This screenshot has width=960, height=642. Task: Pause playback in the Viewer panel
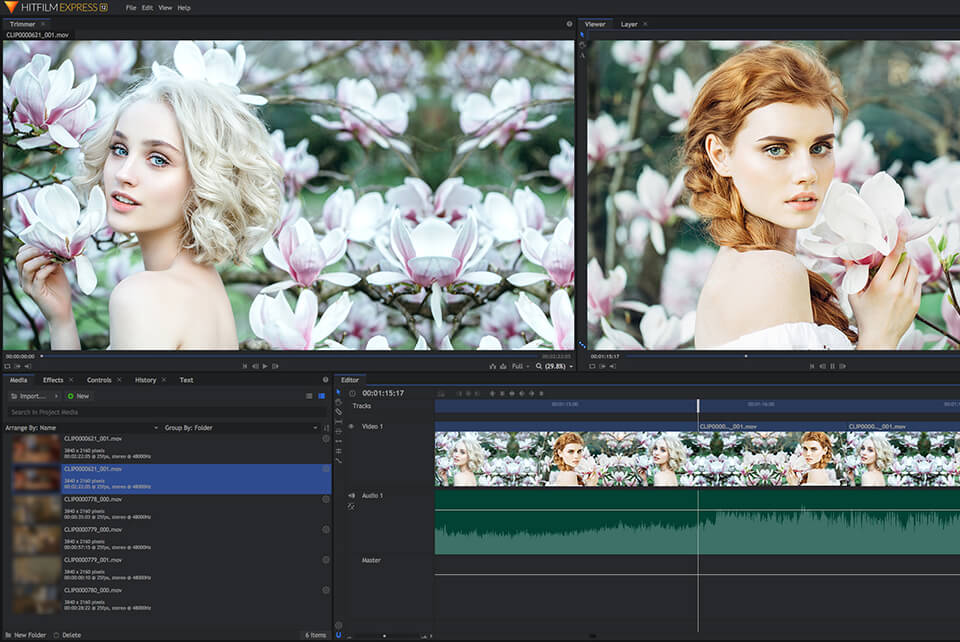(831, 366)
